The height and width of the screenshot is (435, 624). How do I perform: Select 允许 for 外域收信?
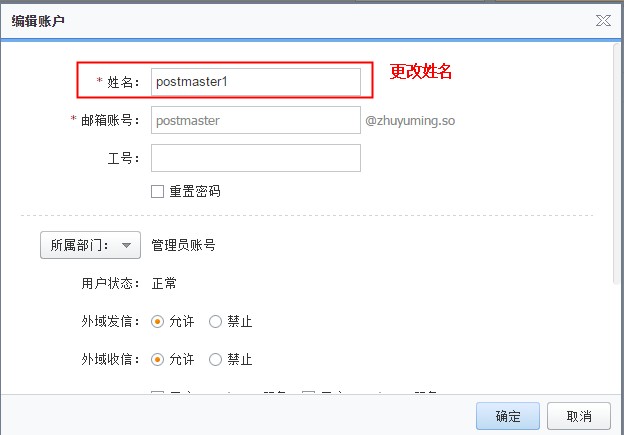pos(157,359)
